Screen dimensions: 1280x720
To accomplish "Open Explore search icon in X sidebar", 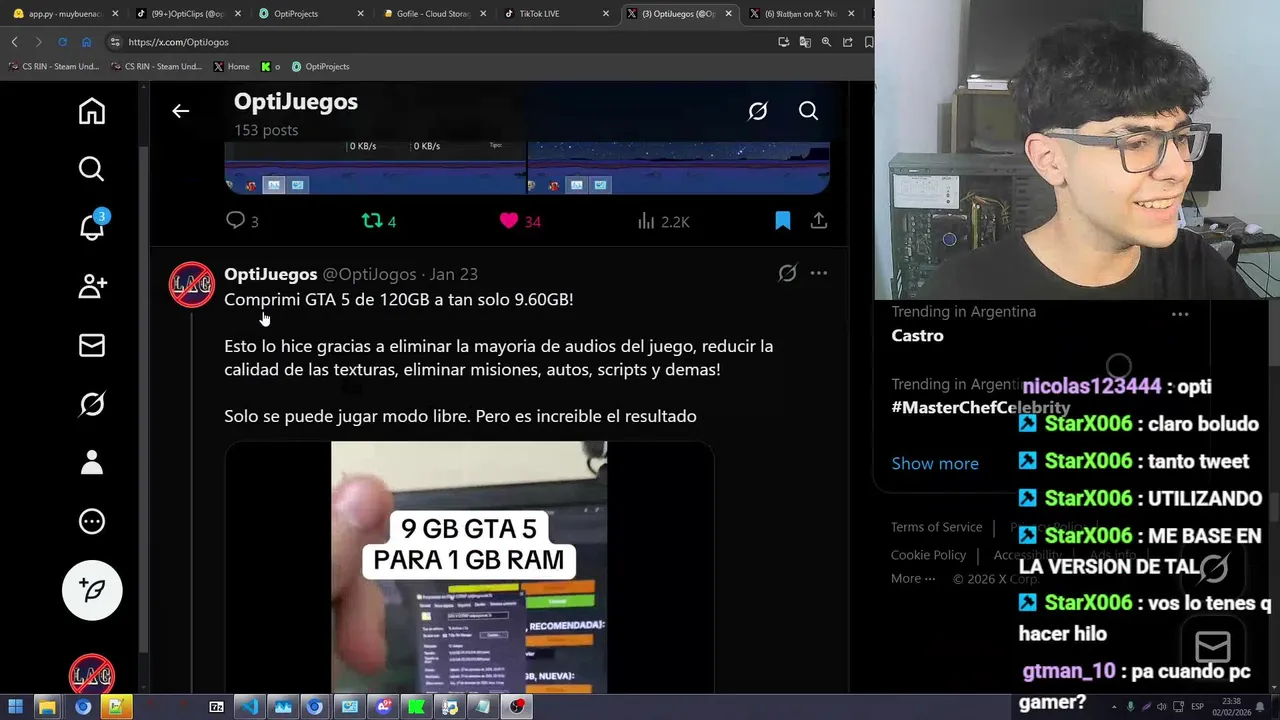I will tap(92, 169).
